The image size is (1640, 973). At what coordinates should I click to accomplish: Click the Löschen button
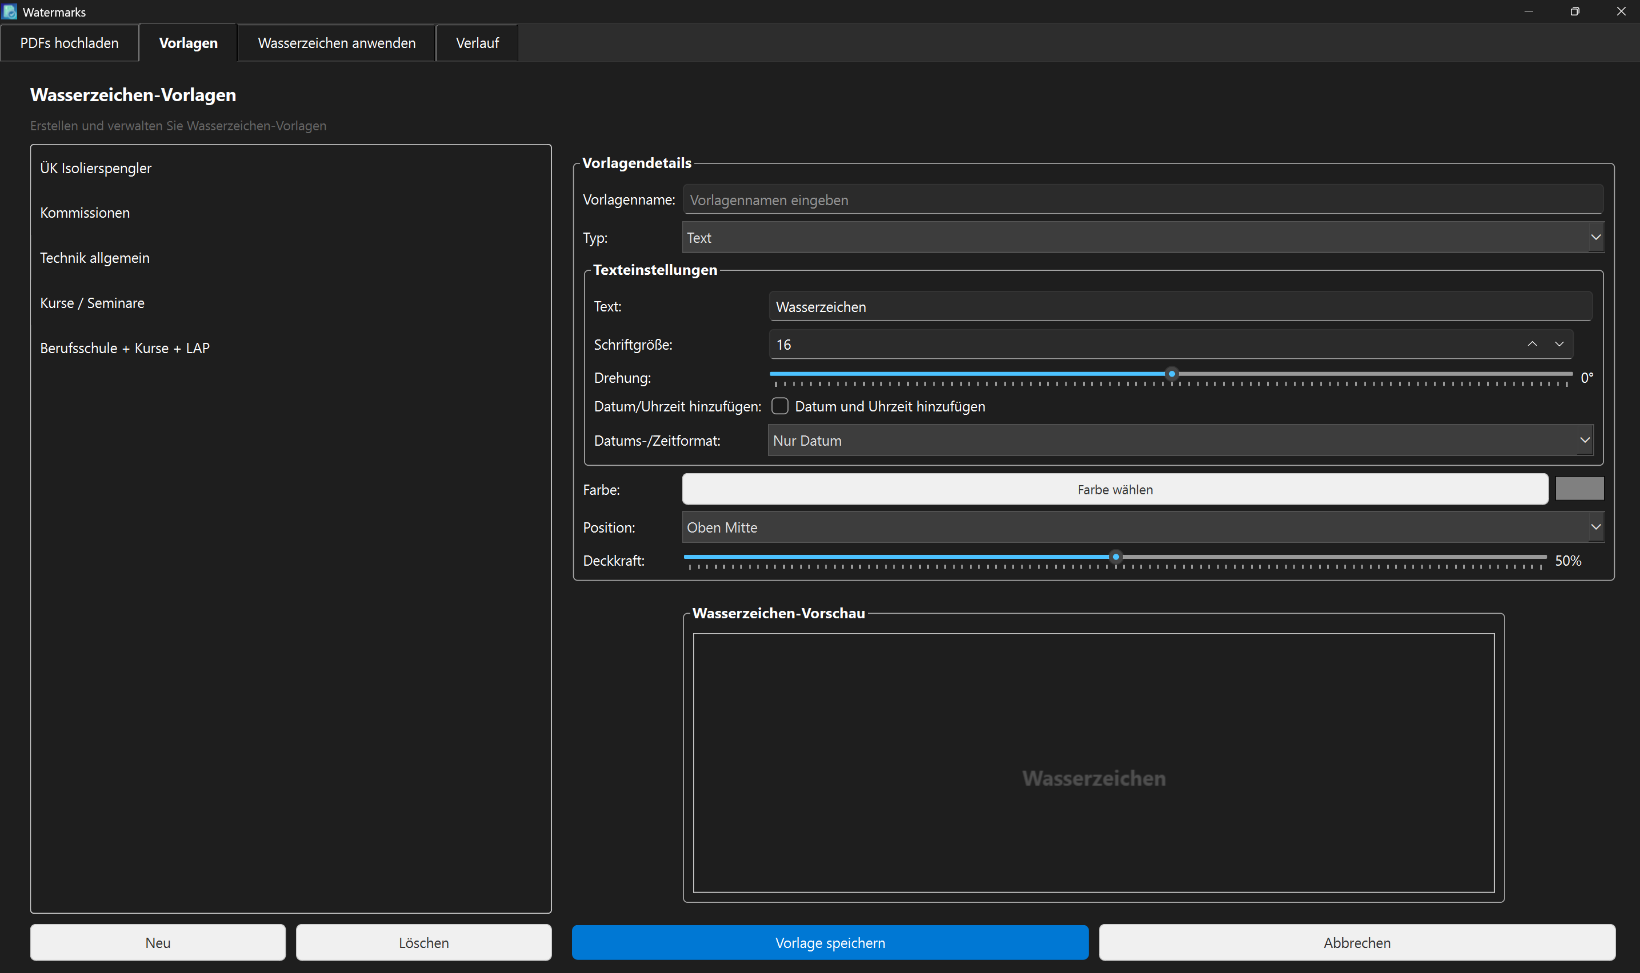click(x=424, y=943)
